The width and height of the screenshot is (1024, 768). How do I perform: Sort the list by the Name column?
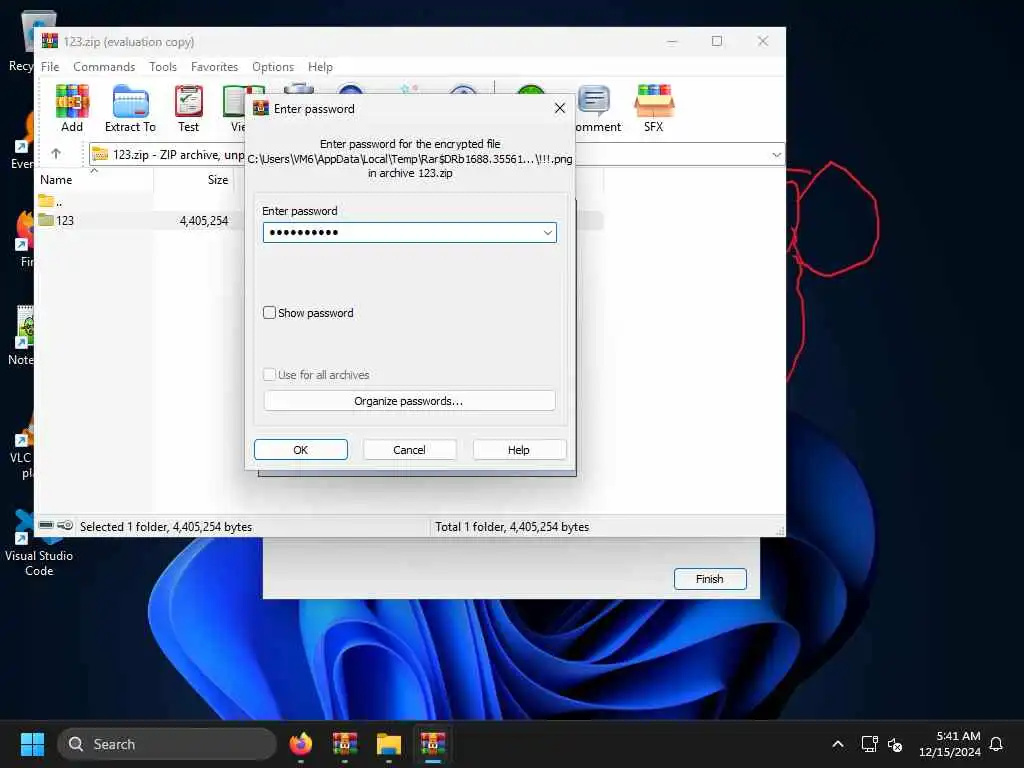95,180
